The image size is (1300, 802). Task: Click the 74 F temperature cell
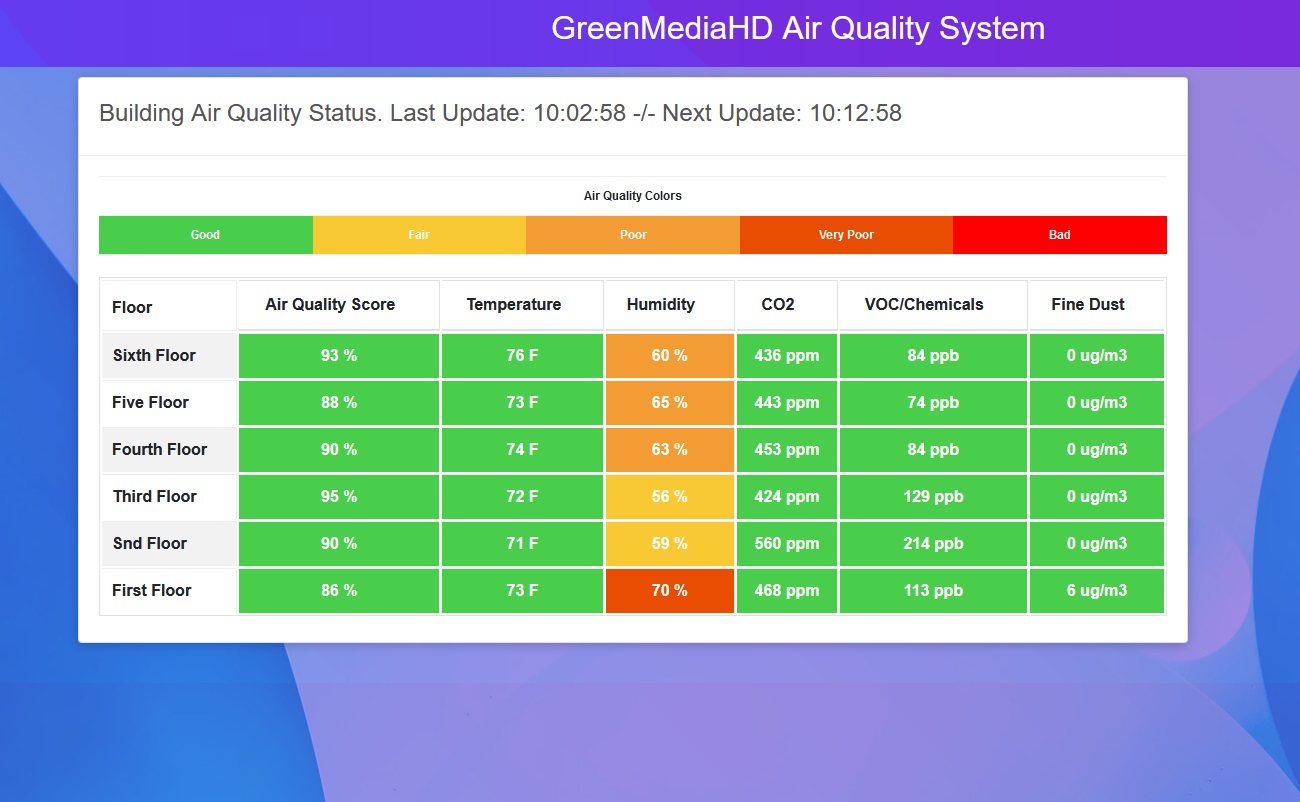click(522, 450)
